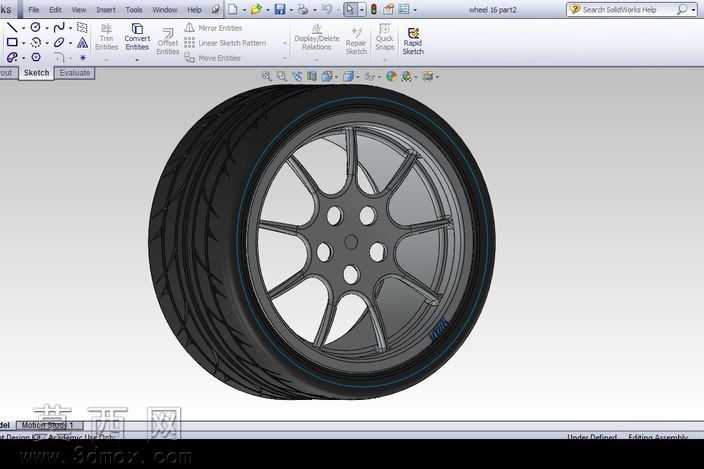This screenshot has height=469, width=704.
Task: Switch to the Evaluate tab
Action: (75, 73)
